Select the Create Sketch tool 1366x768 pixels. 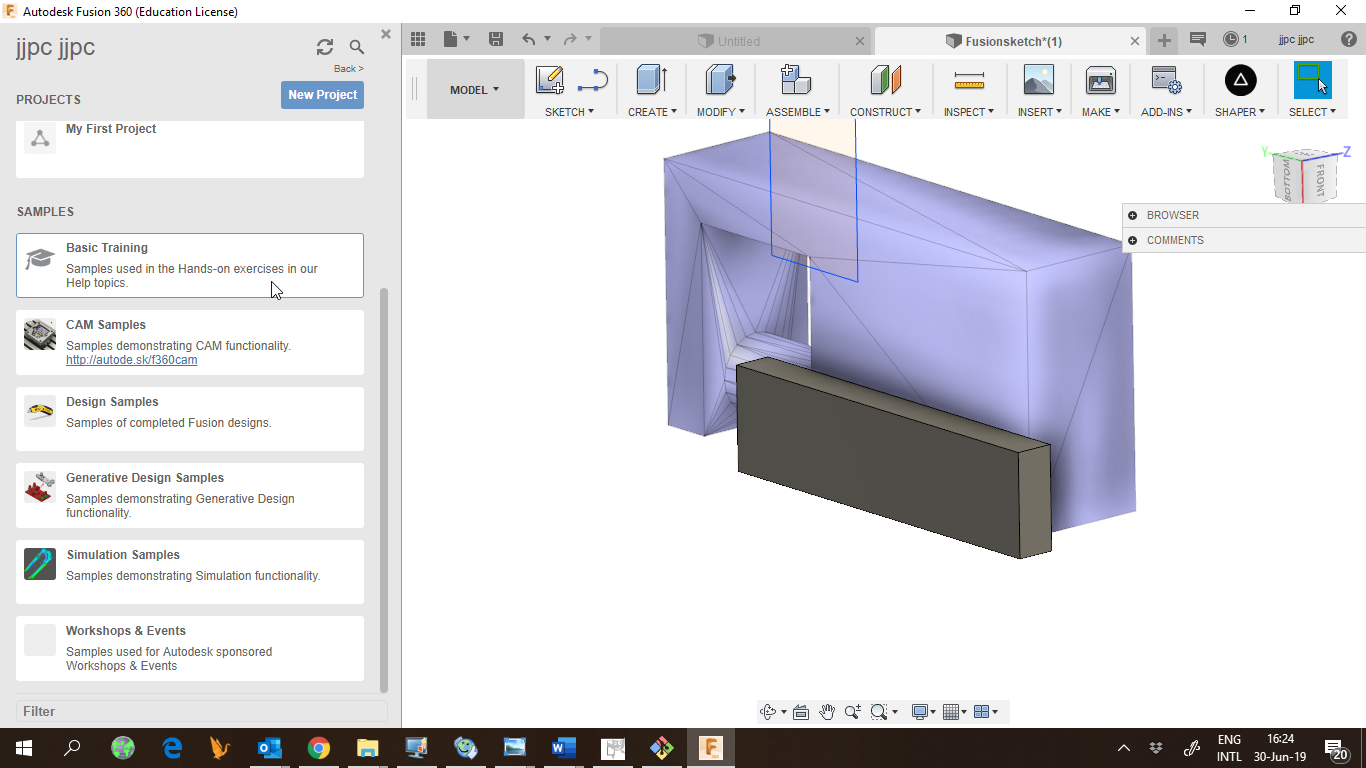click(x=549, y=80)
